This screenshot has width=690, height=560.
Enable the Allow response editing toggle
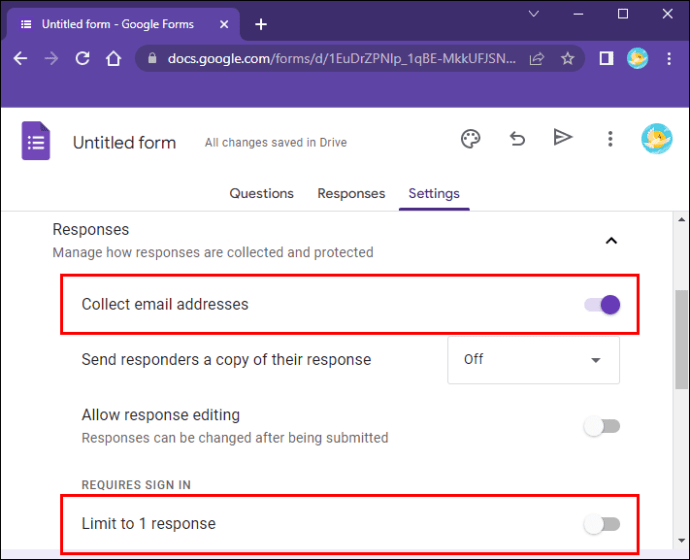pyautogui.click(x=602, y=426)
